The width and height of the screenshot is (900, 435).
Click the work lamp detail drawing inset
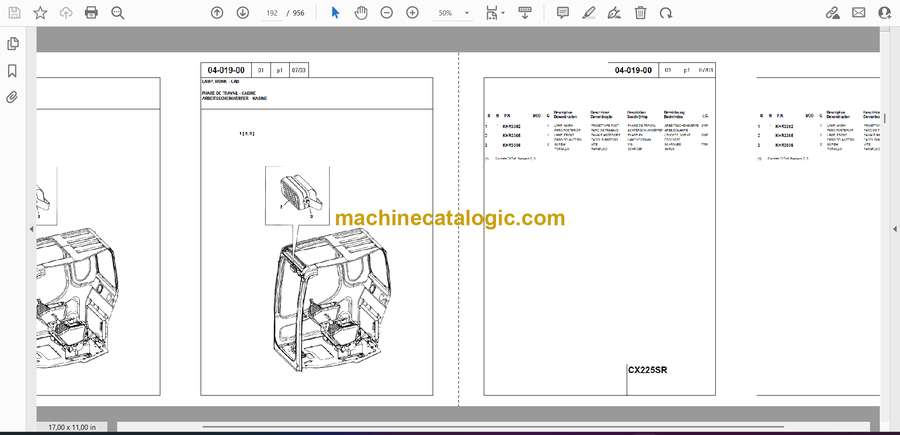297,196
